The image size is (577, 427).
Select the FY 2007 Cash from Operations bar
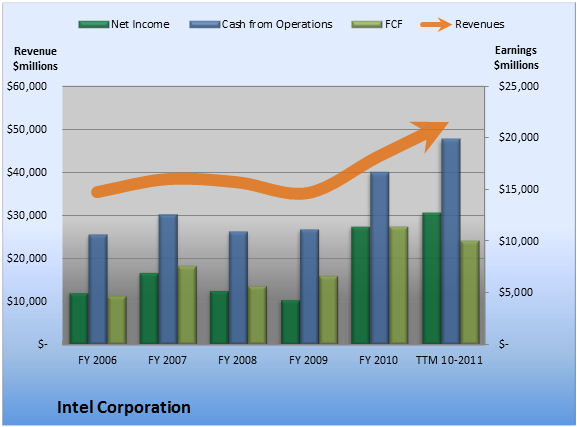(x=168, y=279)
